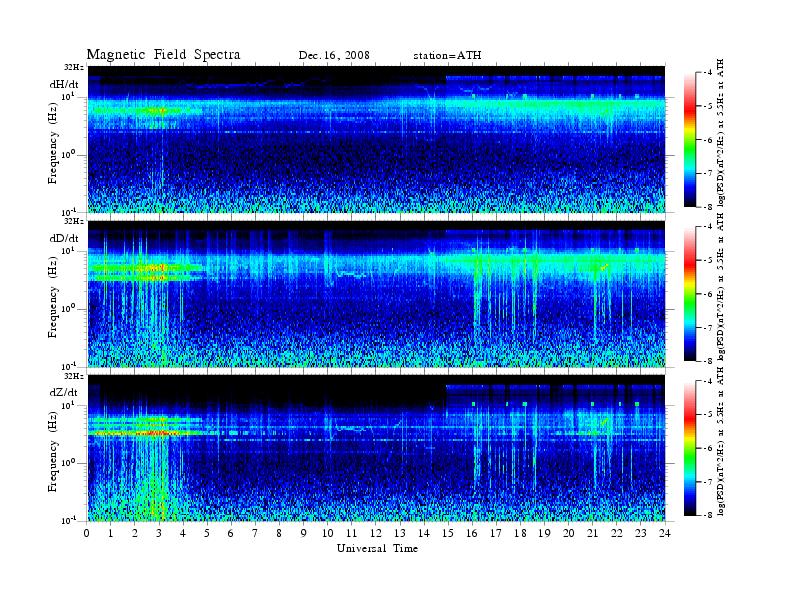Click hour "21" on the Universal Time axis
The height and width of the screenshot is (612, 792).
(592, 533)
